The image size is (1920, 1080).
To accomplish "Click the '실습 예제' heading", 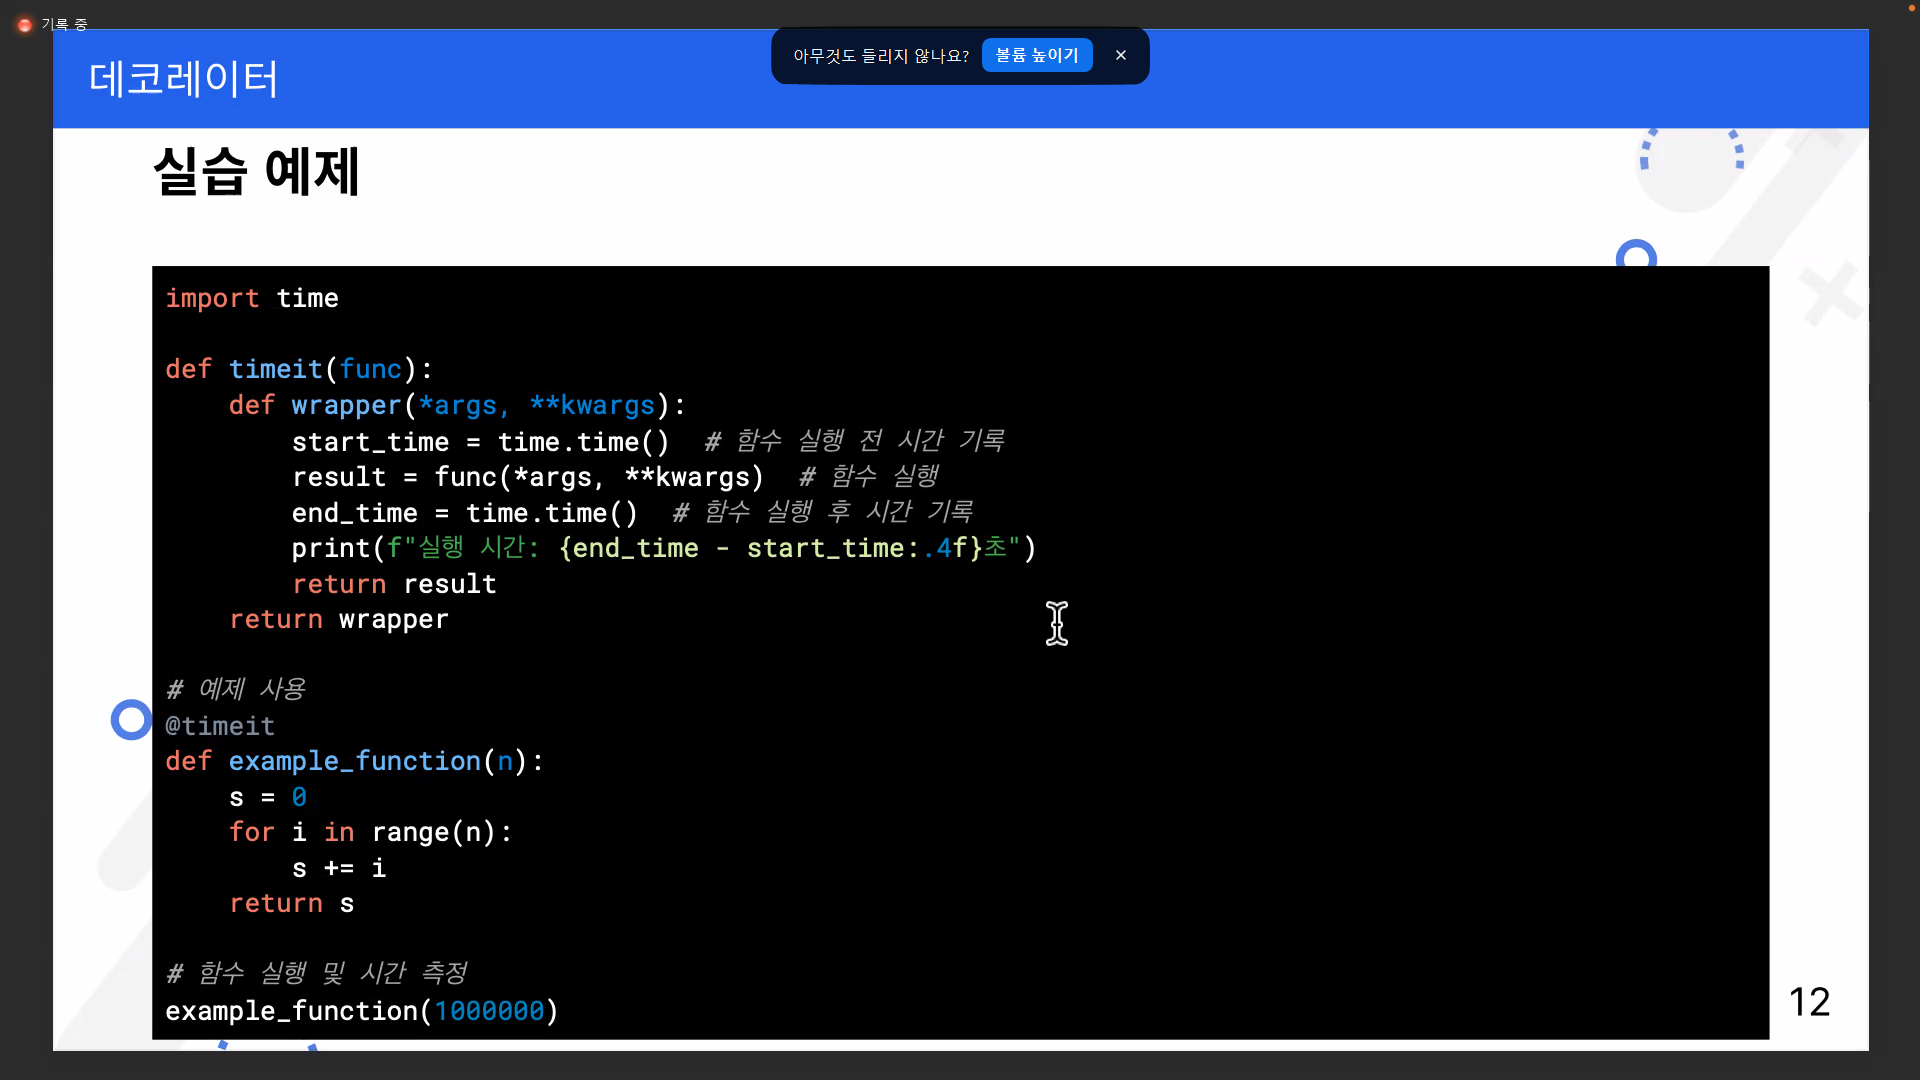I will (x=256, y=171).
